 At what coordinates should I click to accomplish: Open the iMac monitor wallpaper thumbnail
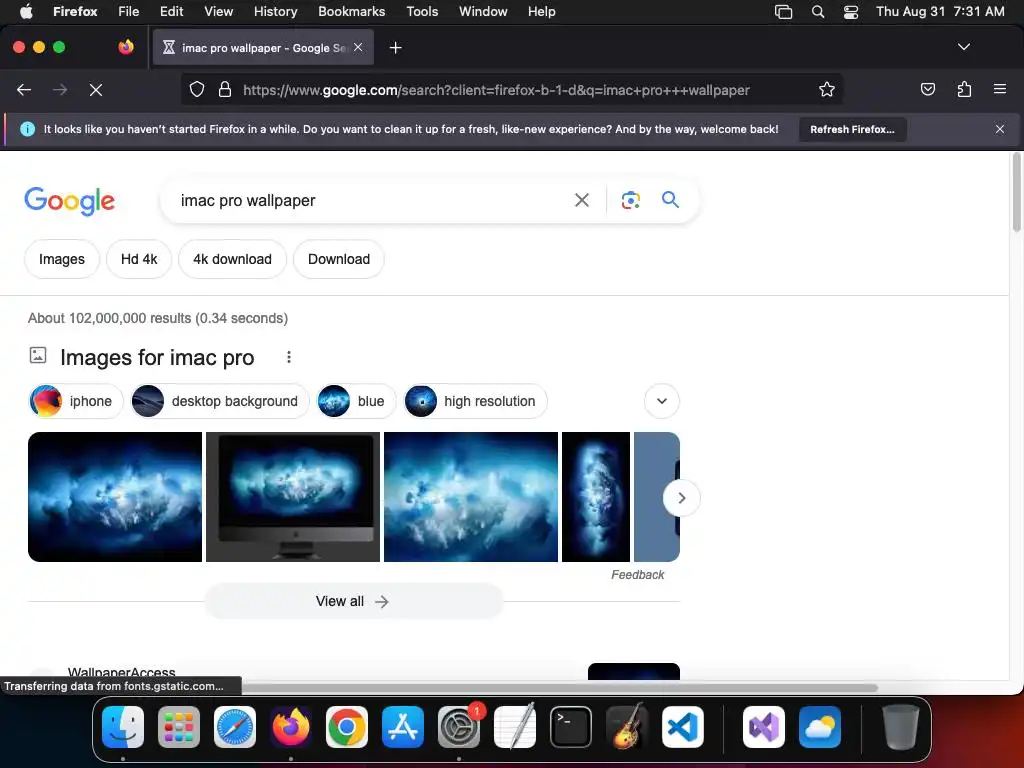293,497
